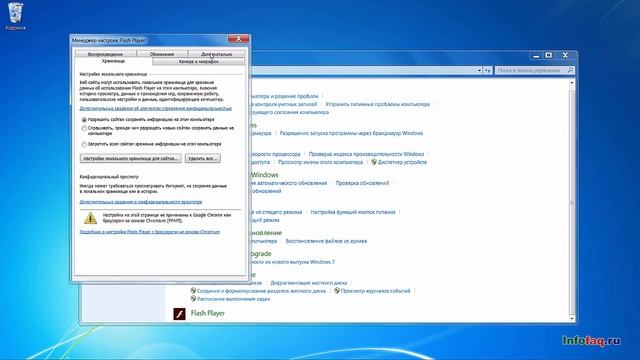Image resolution: width=640 pixels, height=360 pixels.
Task: Switch to the Дополнительно tab
Action: pos(216,54)
